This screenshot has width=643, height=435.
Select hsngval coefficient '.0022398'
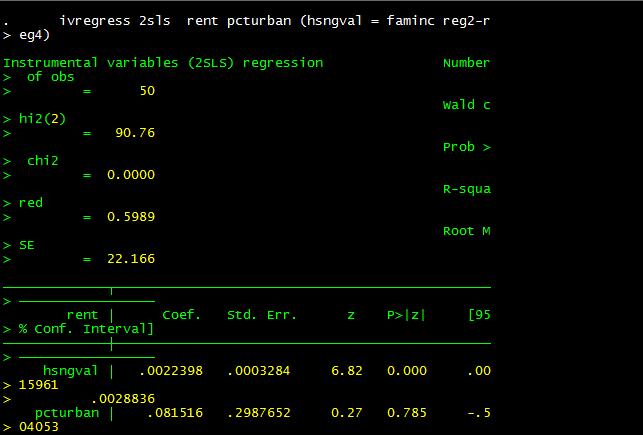(x=171, y=371)
